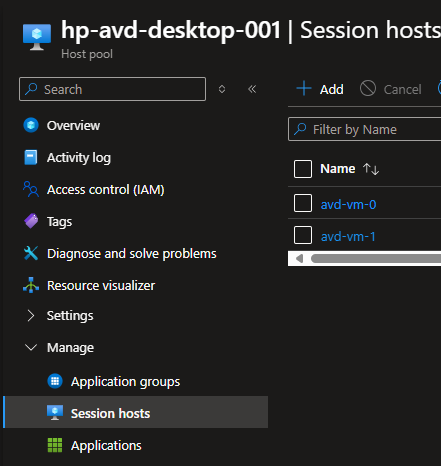Click the Access control people icon

31,189
